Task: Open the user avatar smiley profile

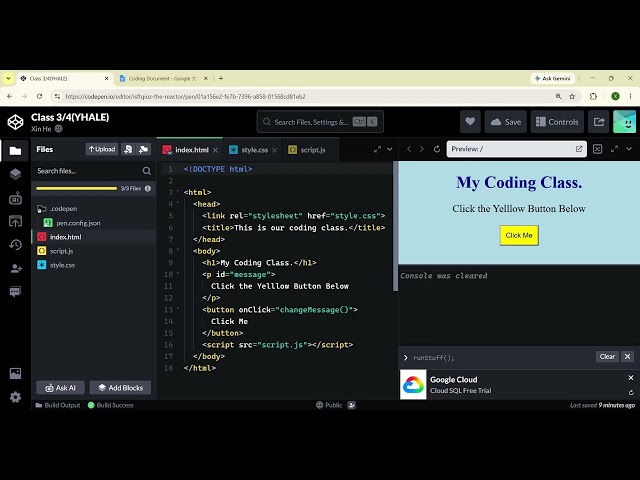Action: point(624,122)
